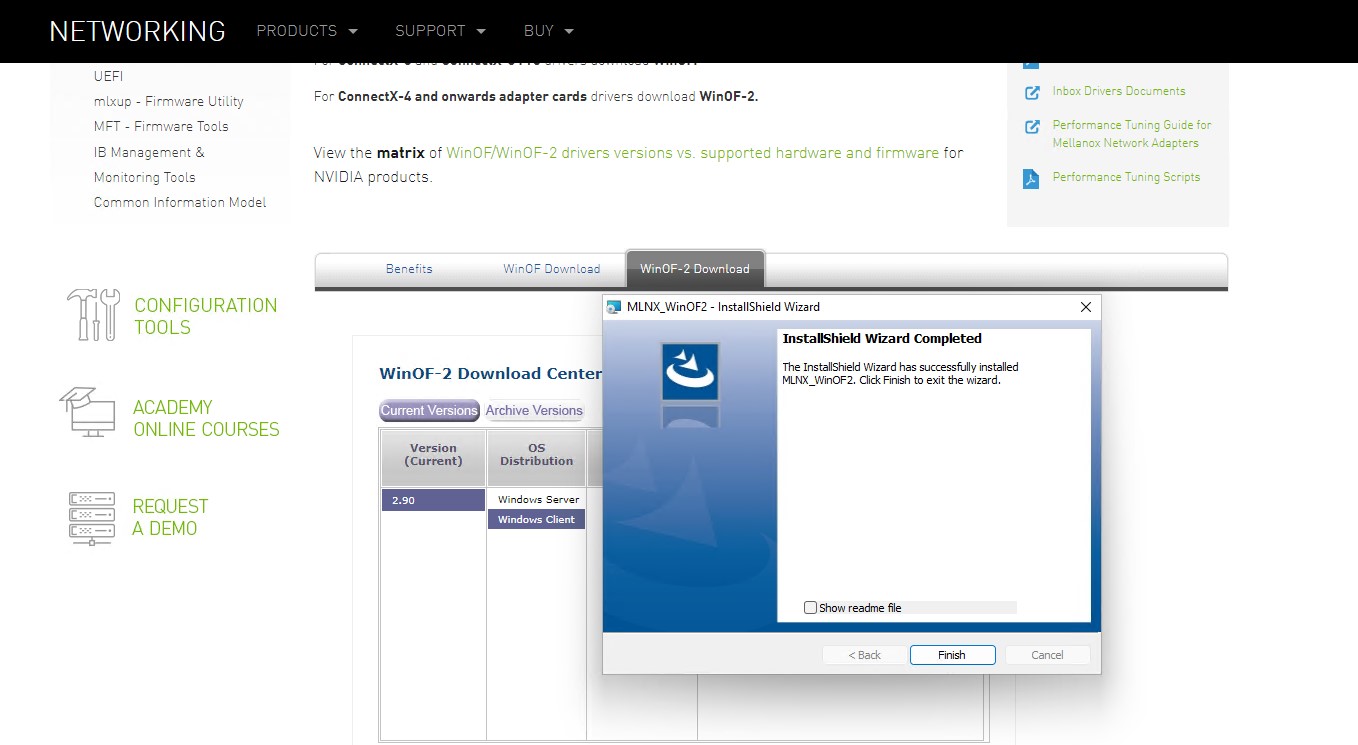Screen dimensions: 1358x745
Task: Click the Cancel button in the wizard
Action: pos(1047,655)
